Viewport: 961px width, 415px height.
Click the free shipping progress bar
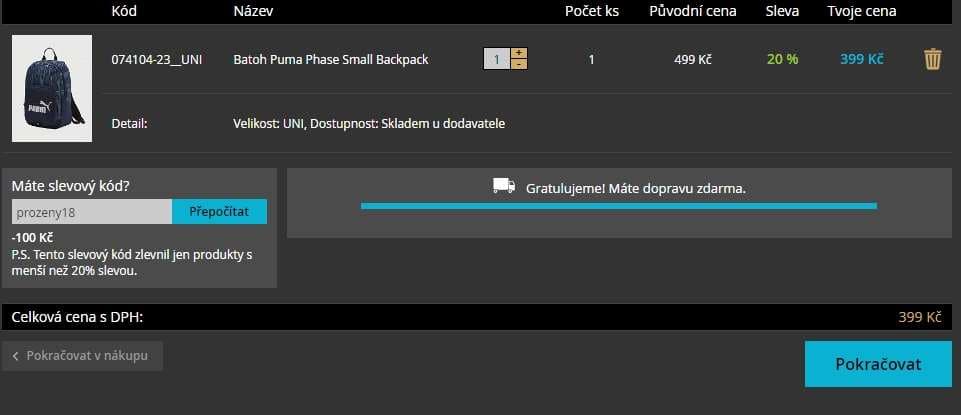tap(619, 206)
